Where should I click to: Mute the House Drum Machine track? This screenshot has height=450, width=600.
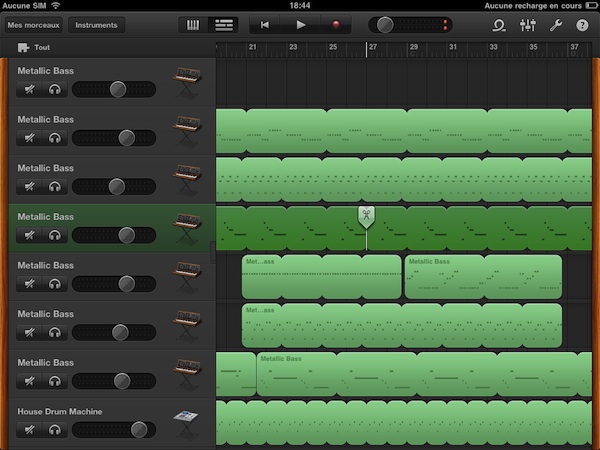(x=29, y=430)
